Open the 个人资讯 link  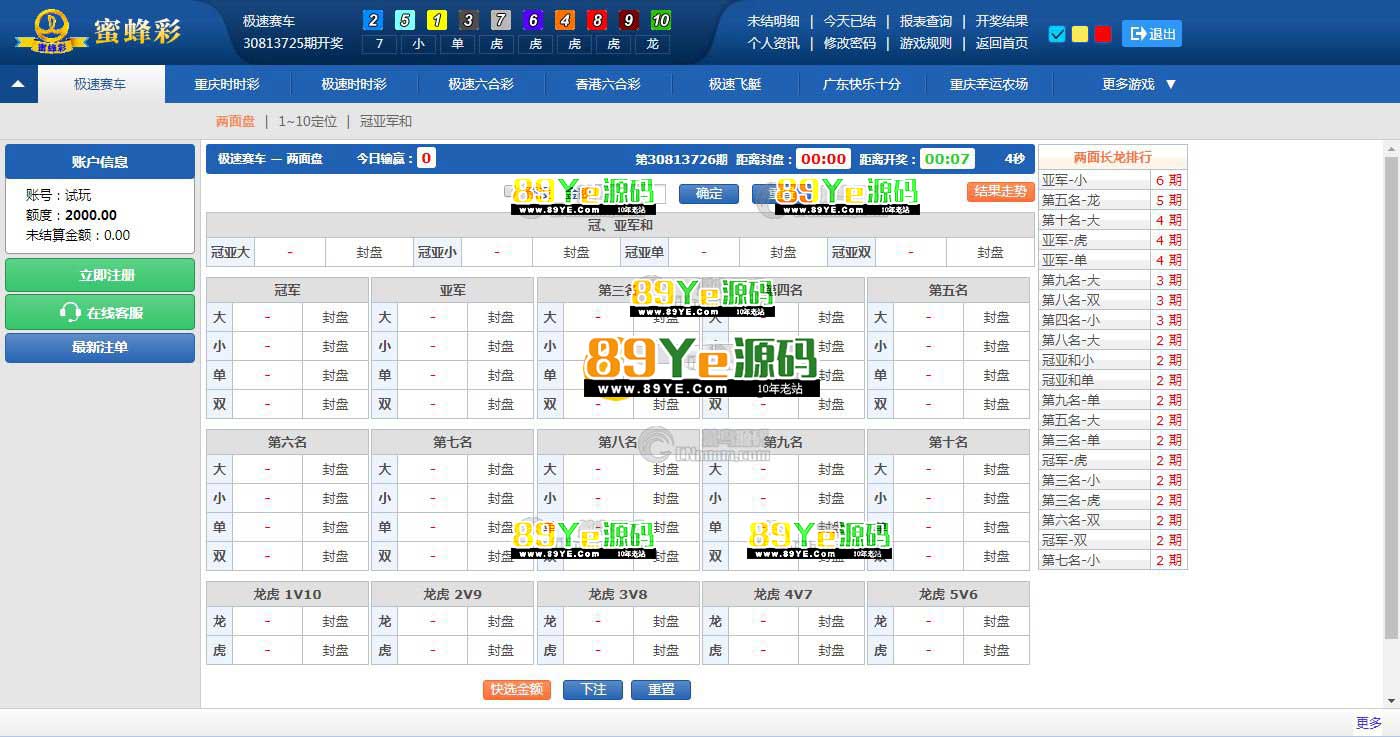click(x=774, y=43)
